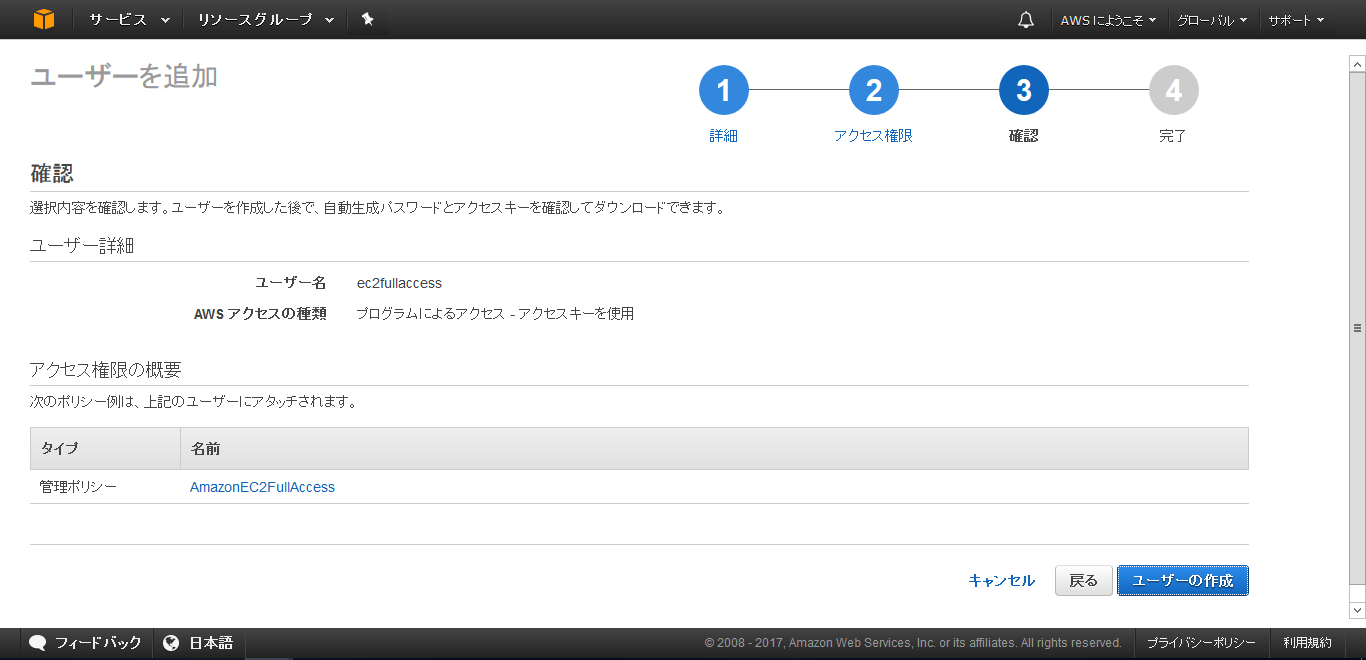Screen dimensions: 1366x660
Task: Click the ユーザーの作成 button
Action: click(x=1183, y=580)
